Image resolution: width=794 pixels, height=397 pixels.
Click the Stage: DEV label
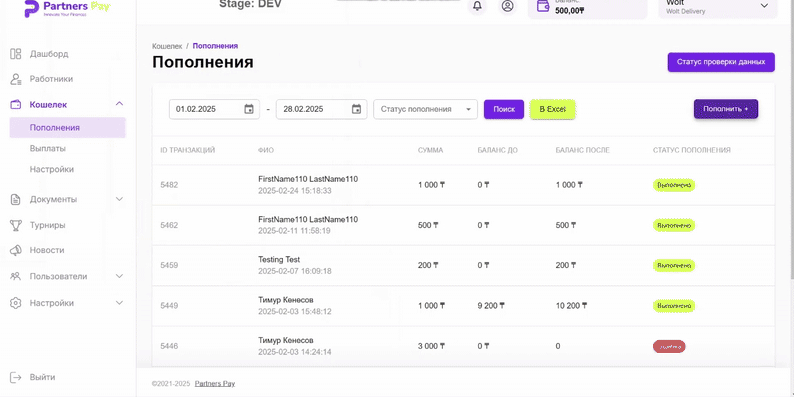click(x=250, y=5)
